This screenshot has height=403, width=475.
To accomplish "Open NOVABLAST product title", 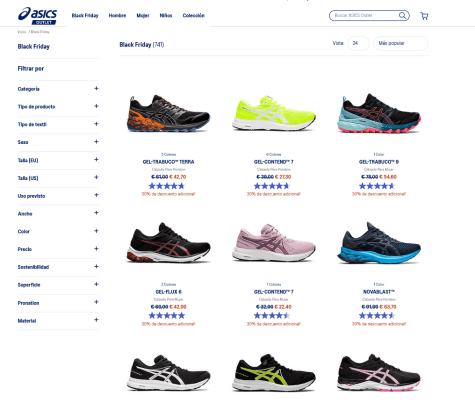I will 379,292.
